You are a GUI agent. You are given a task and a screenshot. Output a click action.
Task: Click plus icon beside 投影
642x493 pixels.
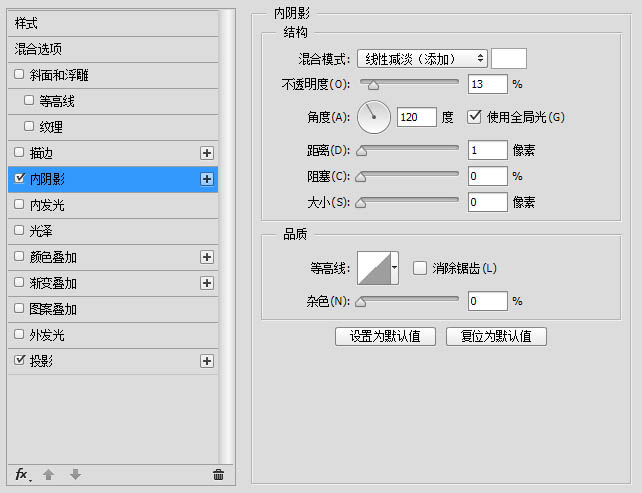(x=207, y=361)
